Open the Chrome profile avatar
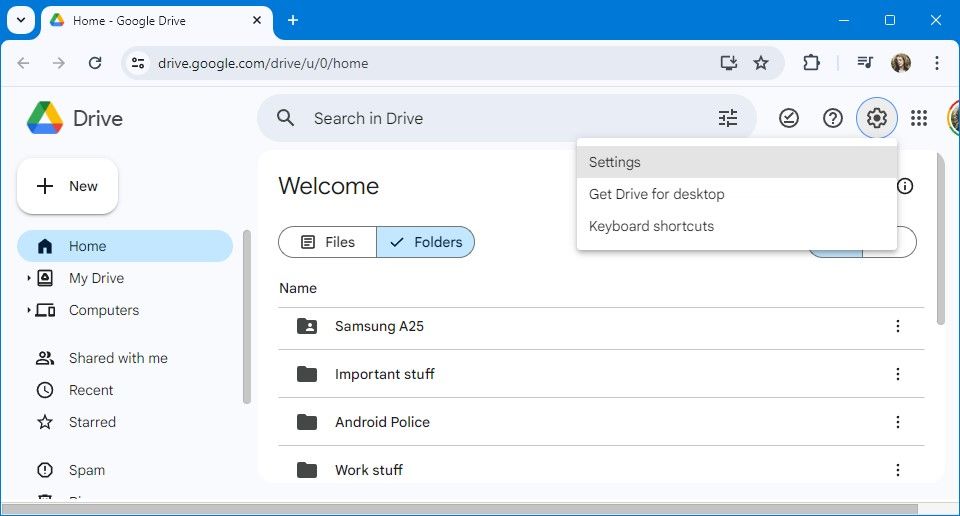The image size is (960, 516). pyautogui.click(x=901, y=62)
